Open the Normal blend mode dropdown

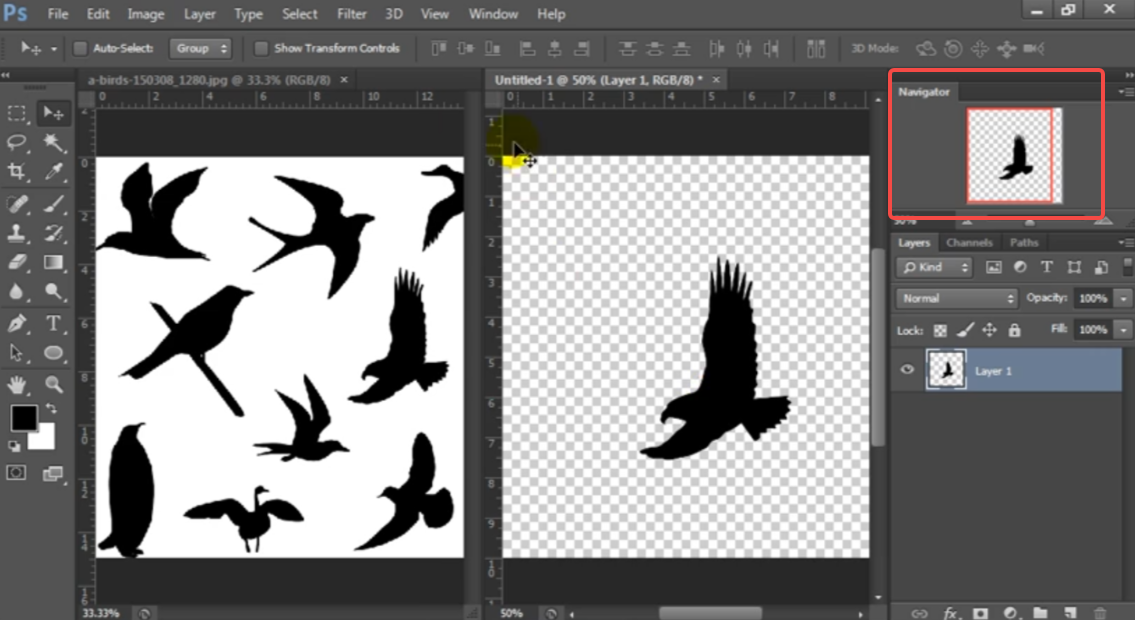pyautogui.click(x=955, y=298)
